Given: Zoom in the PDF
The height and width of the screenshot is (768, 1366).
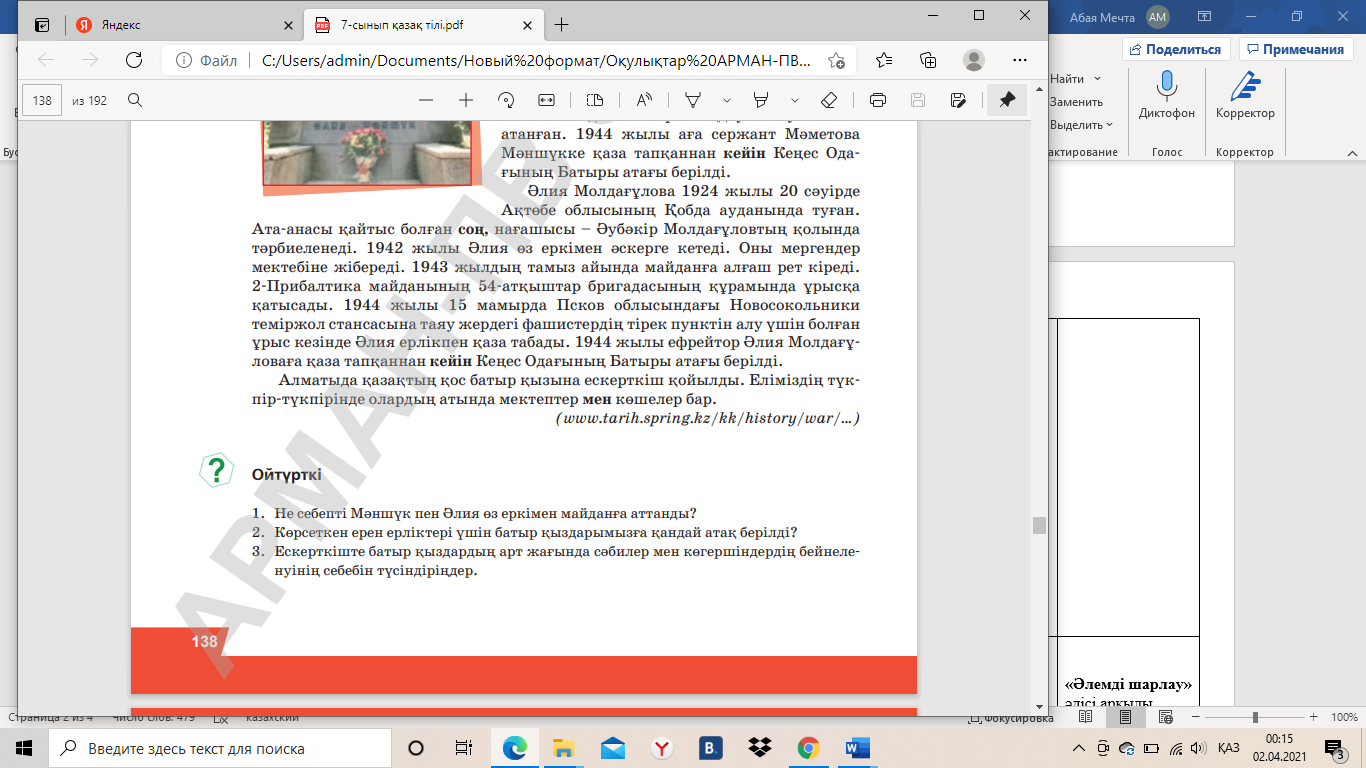Looking at the screenshot, I should click(x=466, y=100).
